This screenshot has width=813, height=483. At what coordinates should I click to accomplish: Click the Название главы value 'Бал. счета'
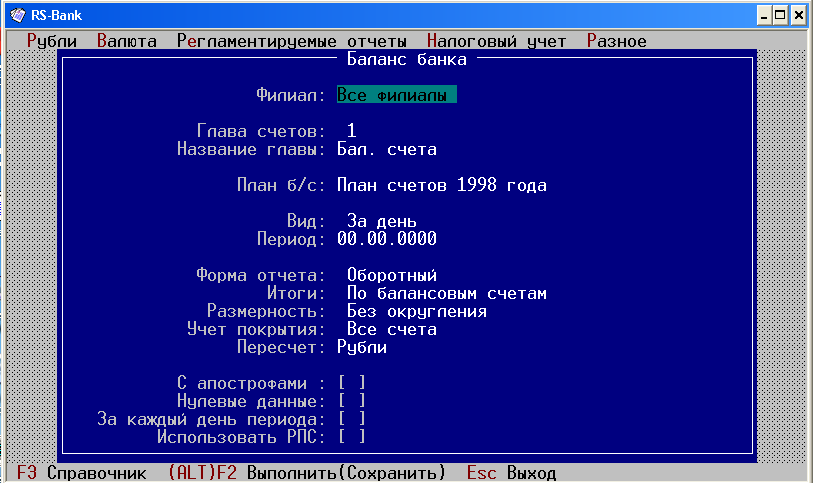coord(387,149)
